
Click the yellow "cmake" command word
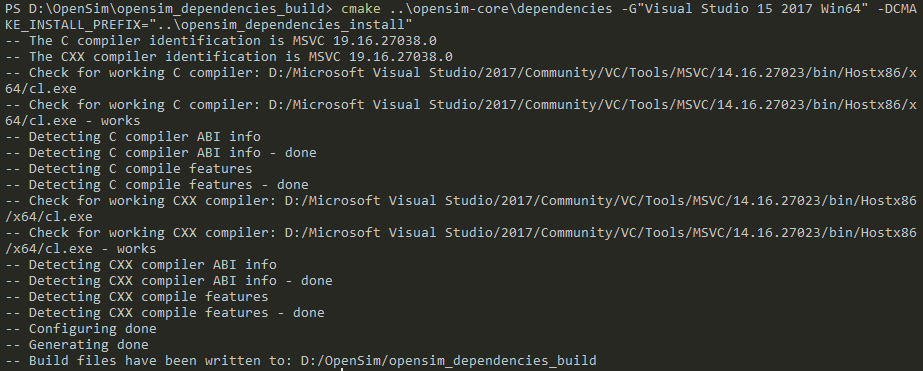(x=360, y=9)
